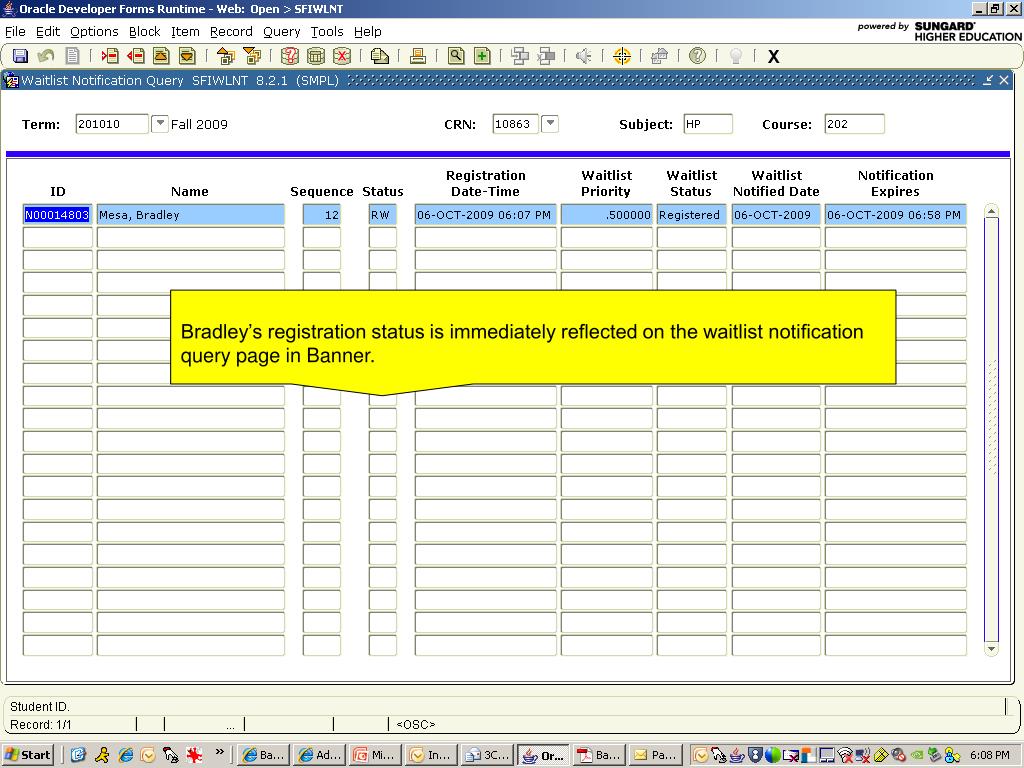This screenshot has width=1024, height=768.
Task: Click the Term field showing 201010
Action: (x=112, y=124)
